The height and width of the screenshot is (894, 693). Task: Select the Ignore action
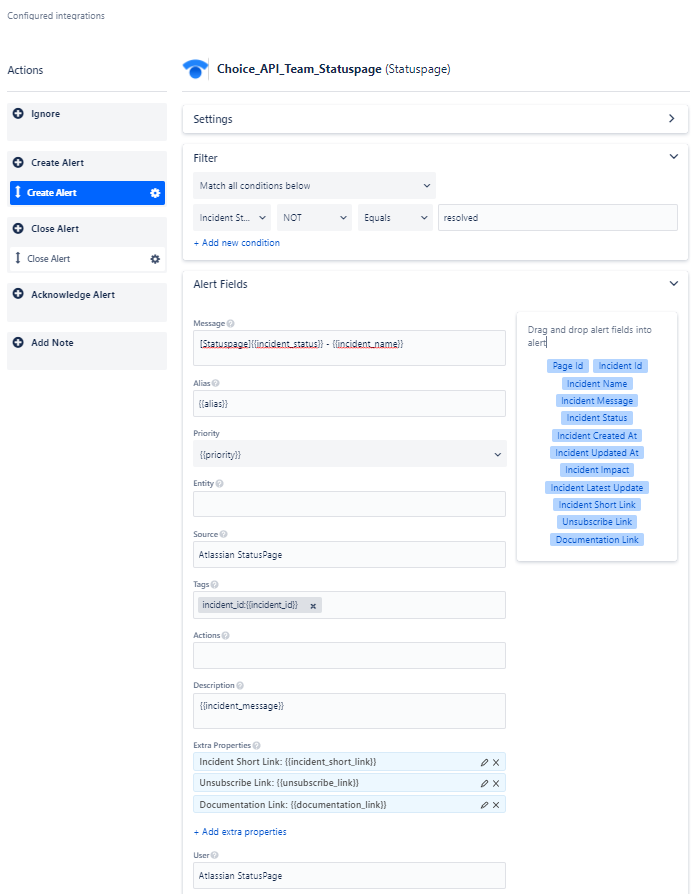pyautogui.click(x=45, y=113)
